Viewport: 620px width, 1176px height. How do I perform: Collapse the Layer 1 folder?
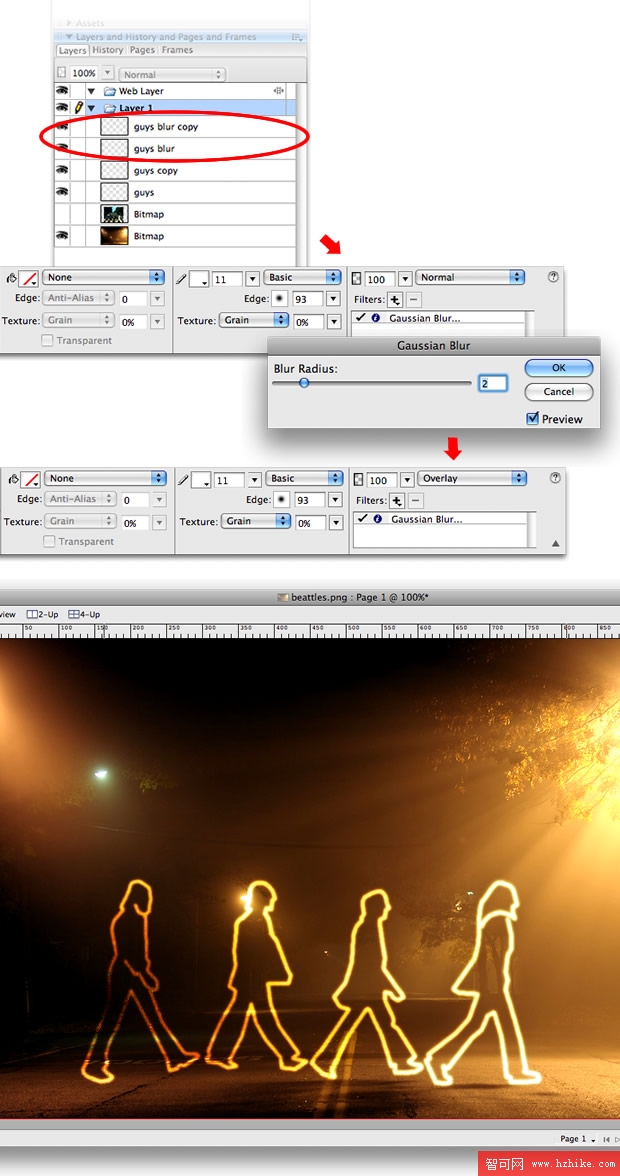[92, 108]
